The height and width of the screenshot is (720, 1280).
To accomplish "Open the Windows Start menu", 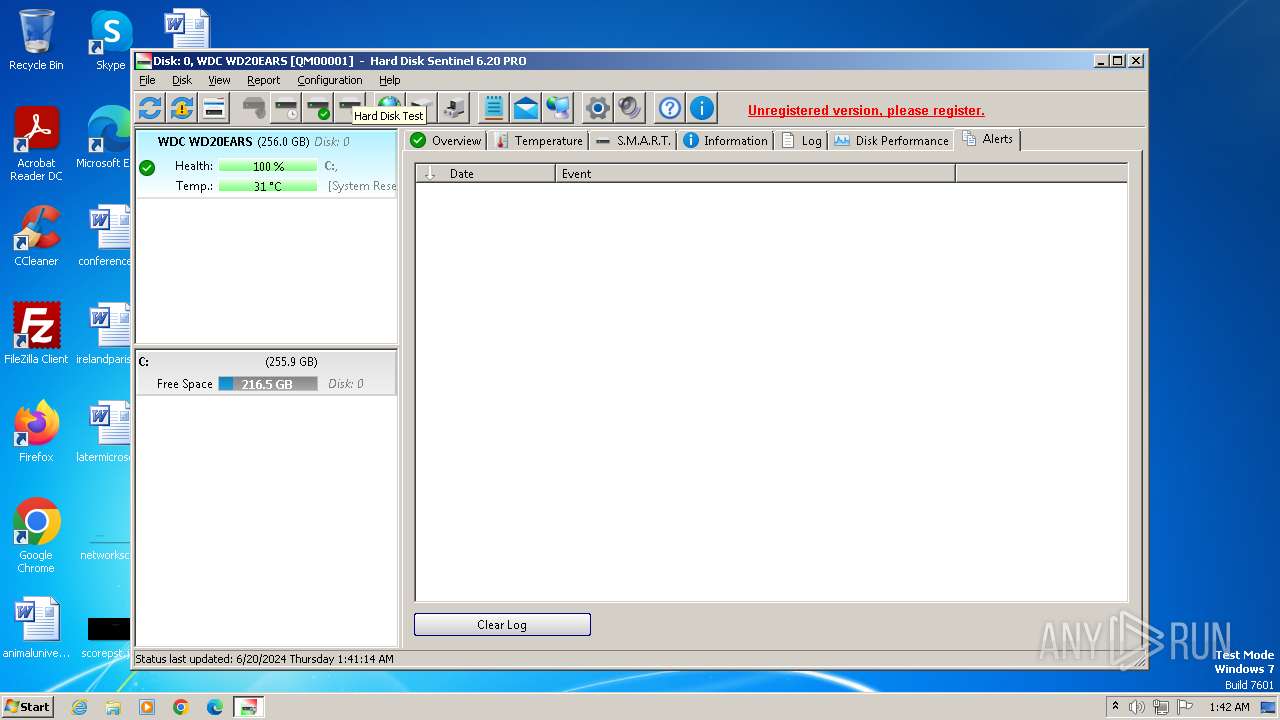I will (x=28, y=706).
